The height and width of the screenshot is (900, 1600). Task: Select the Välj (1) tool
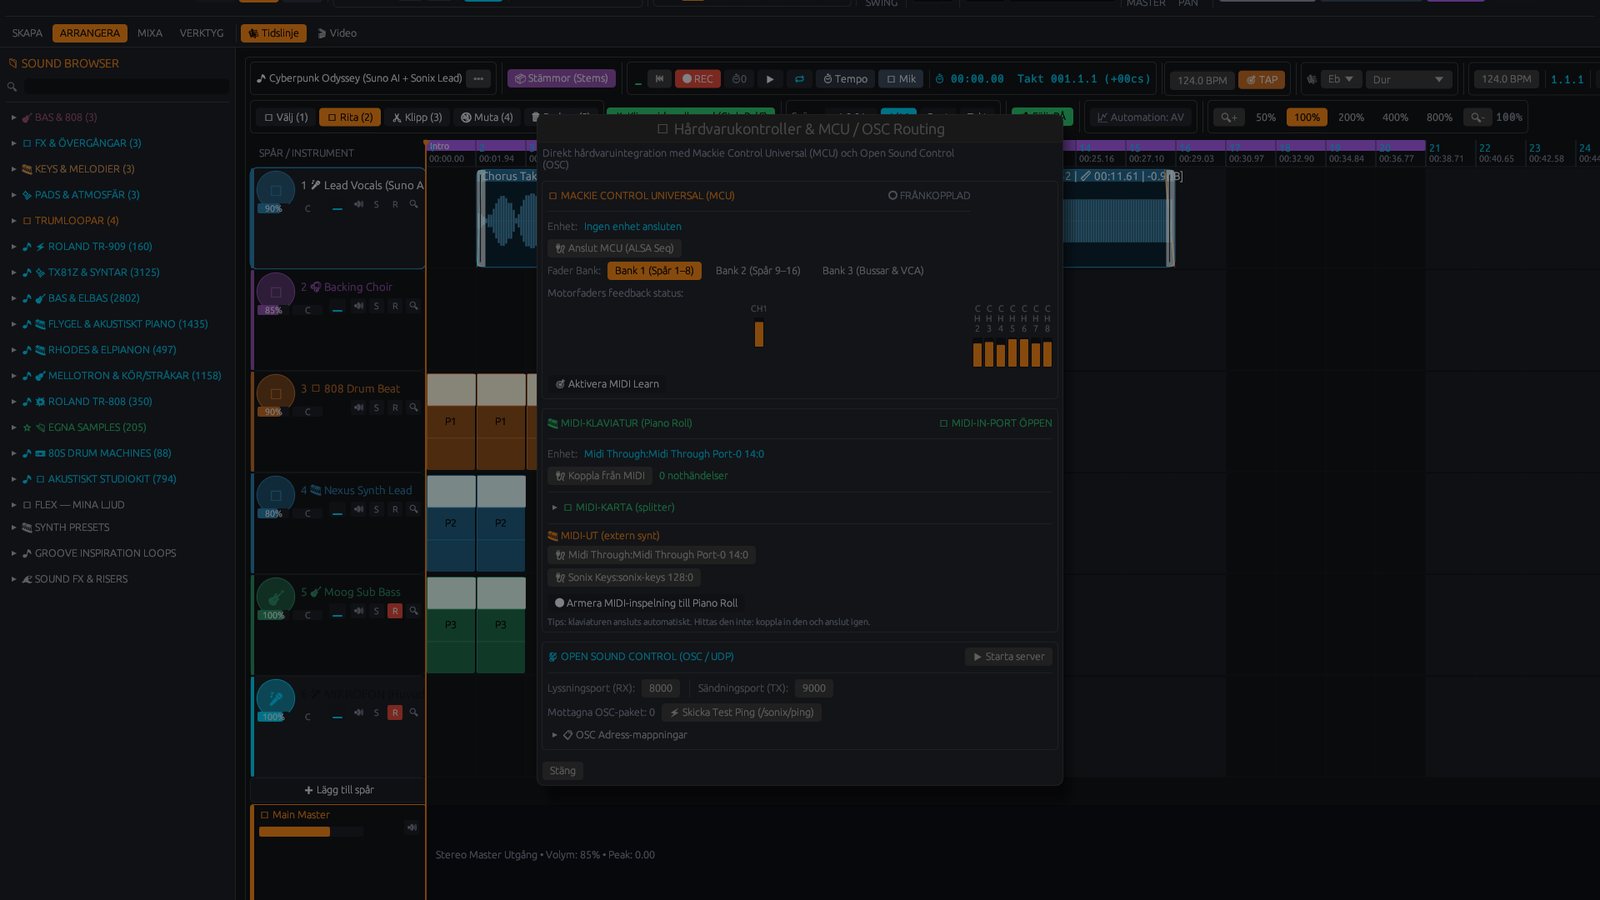286,117
